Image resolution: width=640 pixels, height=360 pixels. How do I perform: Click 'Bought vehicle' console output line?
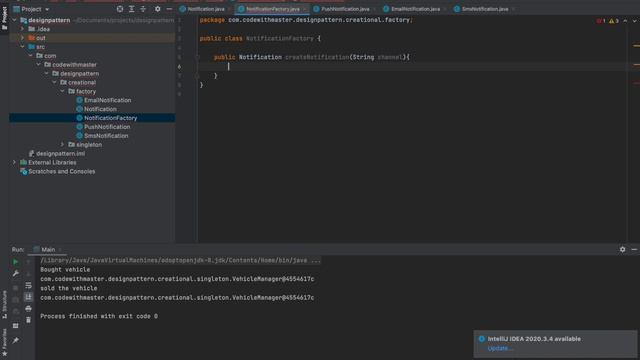point(65,270)
